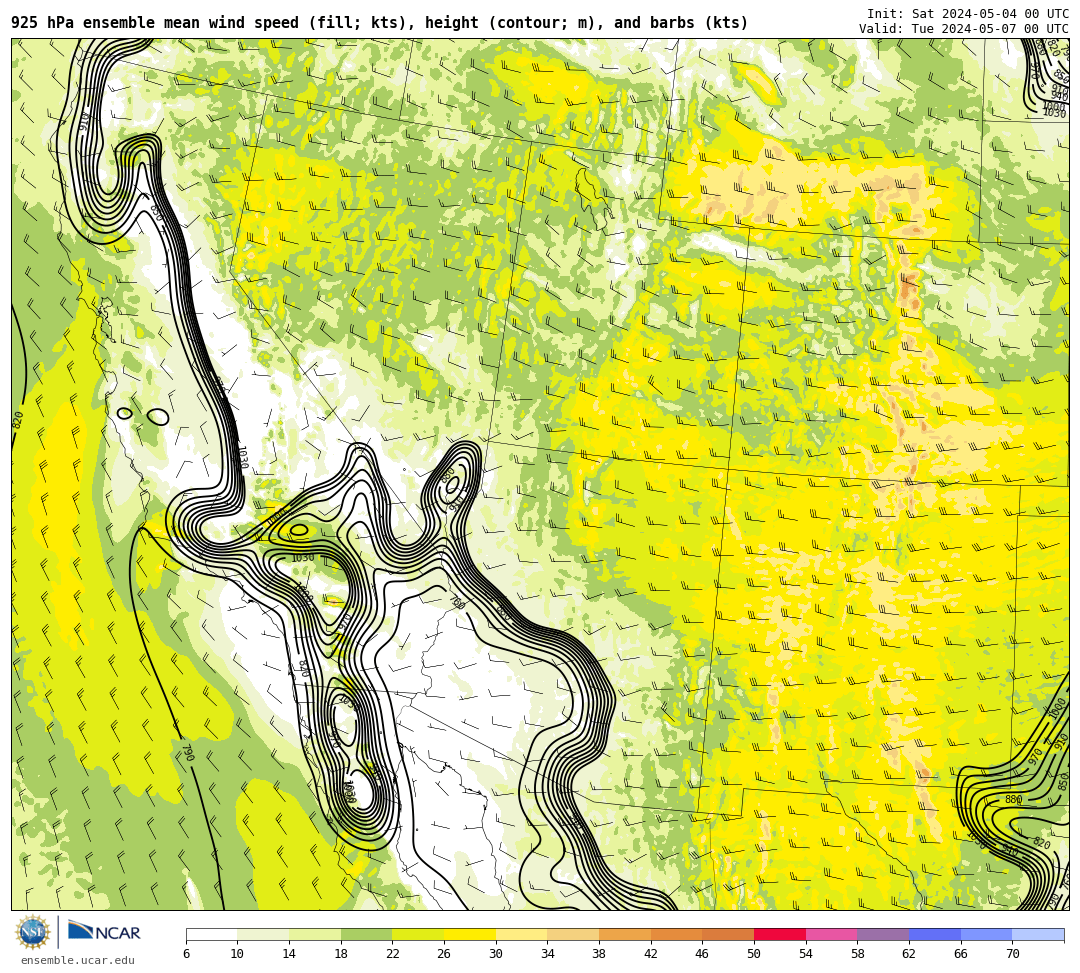The image size is (1080, 973).
Task: Select the Valid time label
Action: tap(964, 28)
